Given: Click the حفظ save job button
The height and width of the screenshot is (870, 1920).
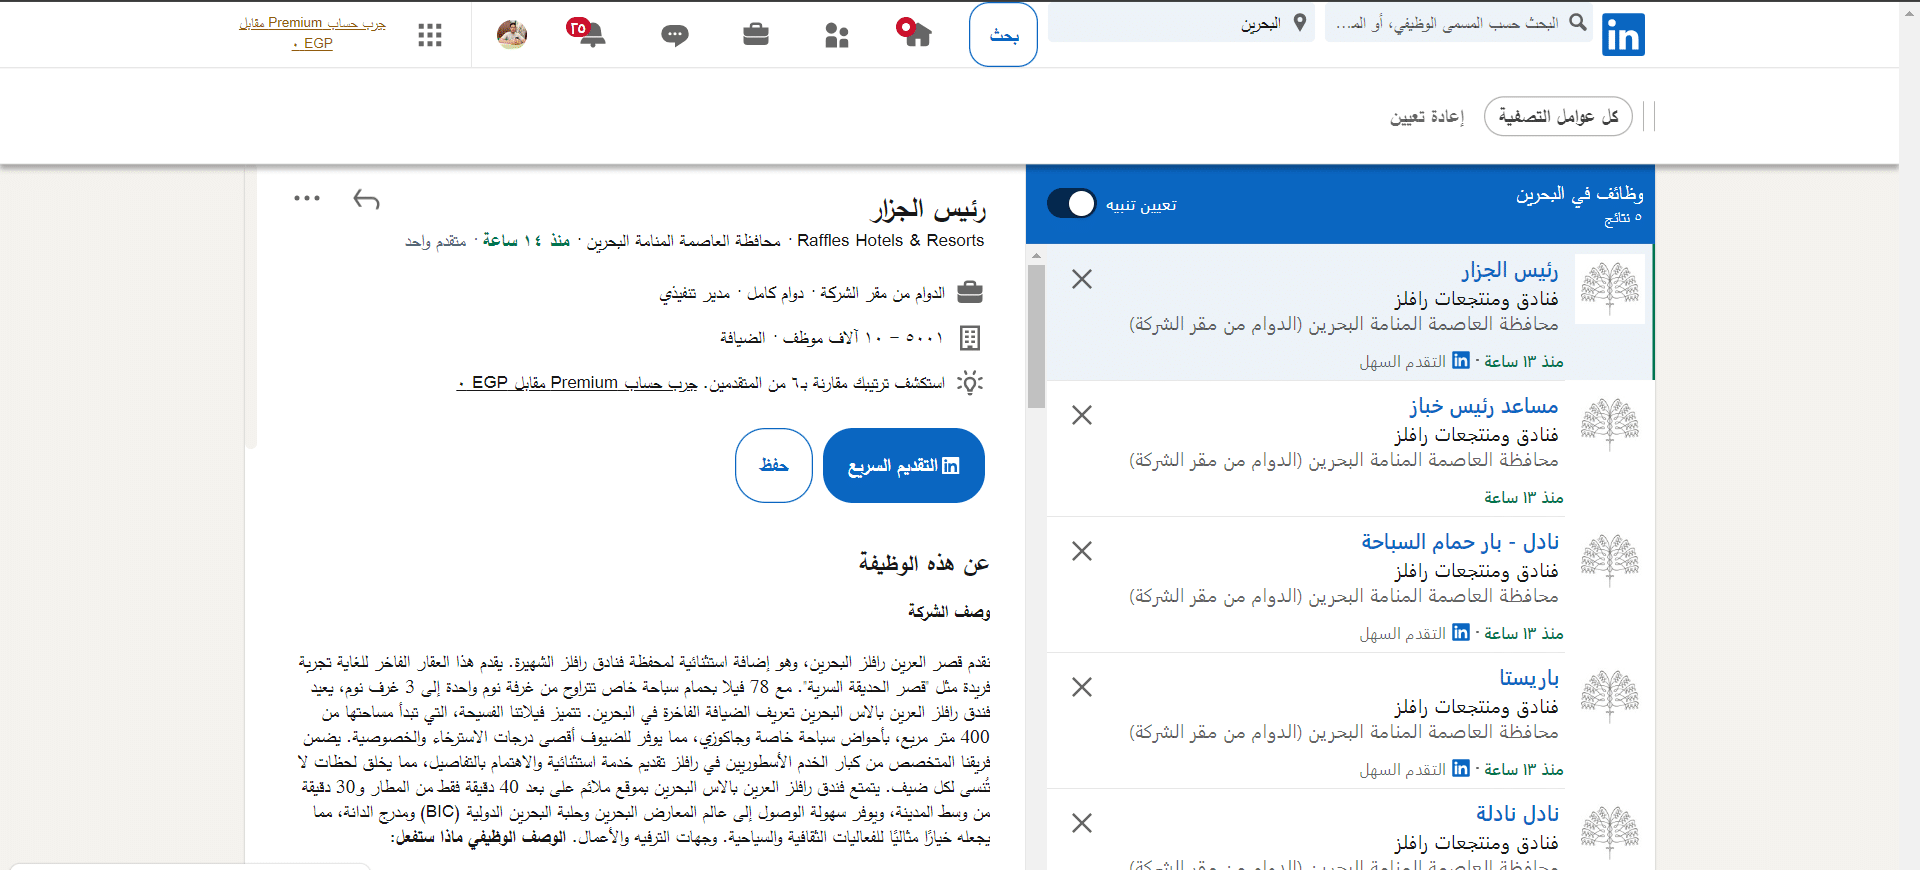Looking at the screenshot, I should click(774, 466).
